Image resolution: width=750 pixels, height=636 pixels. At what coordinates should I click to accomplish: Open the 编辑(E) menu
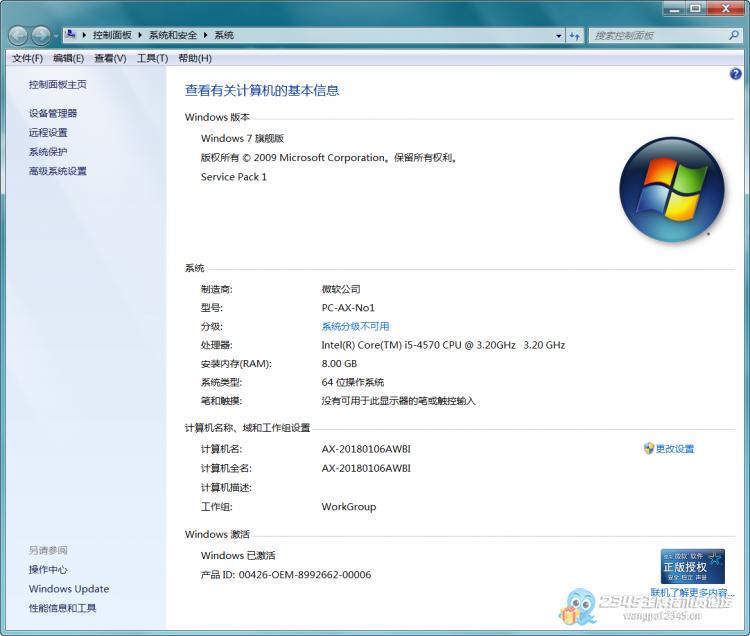(x=68, y=58)
